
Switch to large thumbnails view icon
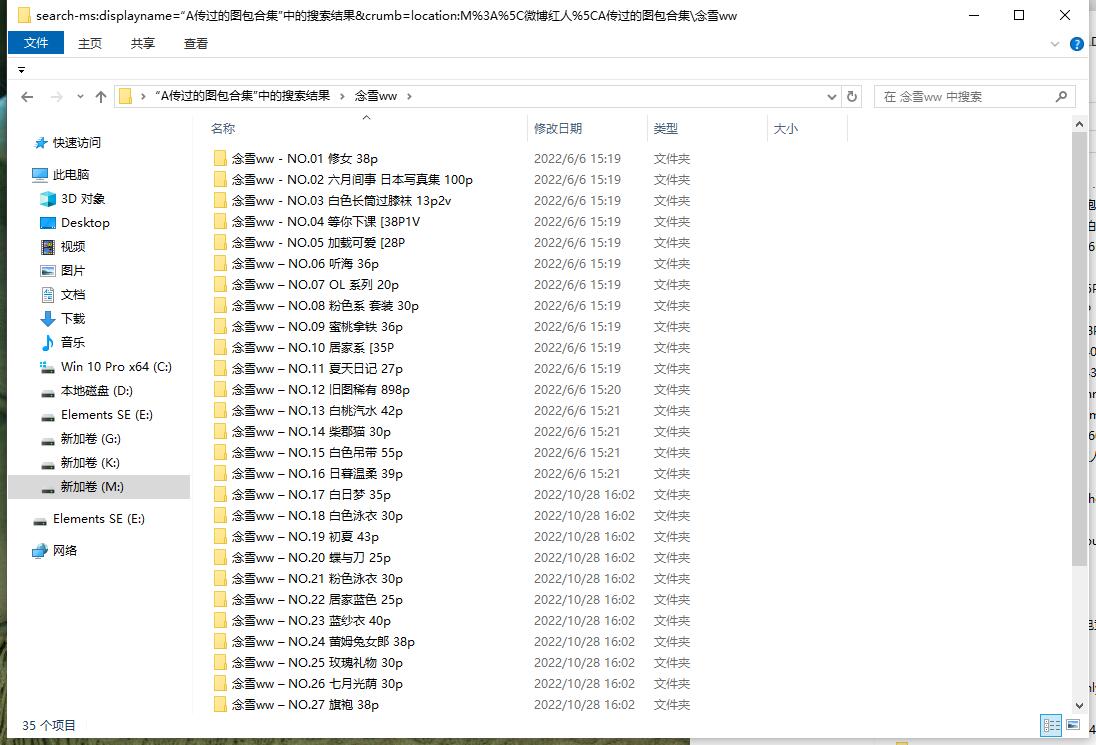coord(1073,725)
